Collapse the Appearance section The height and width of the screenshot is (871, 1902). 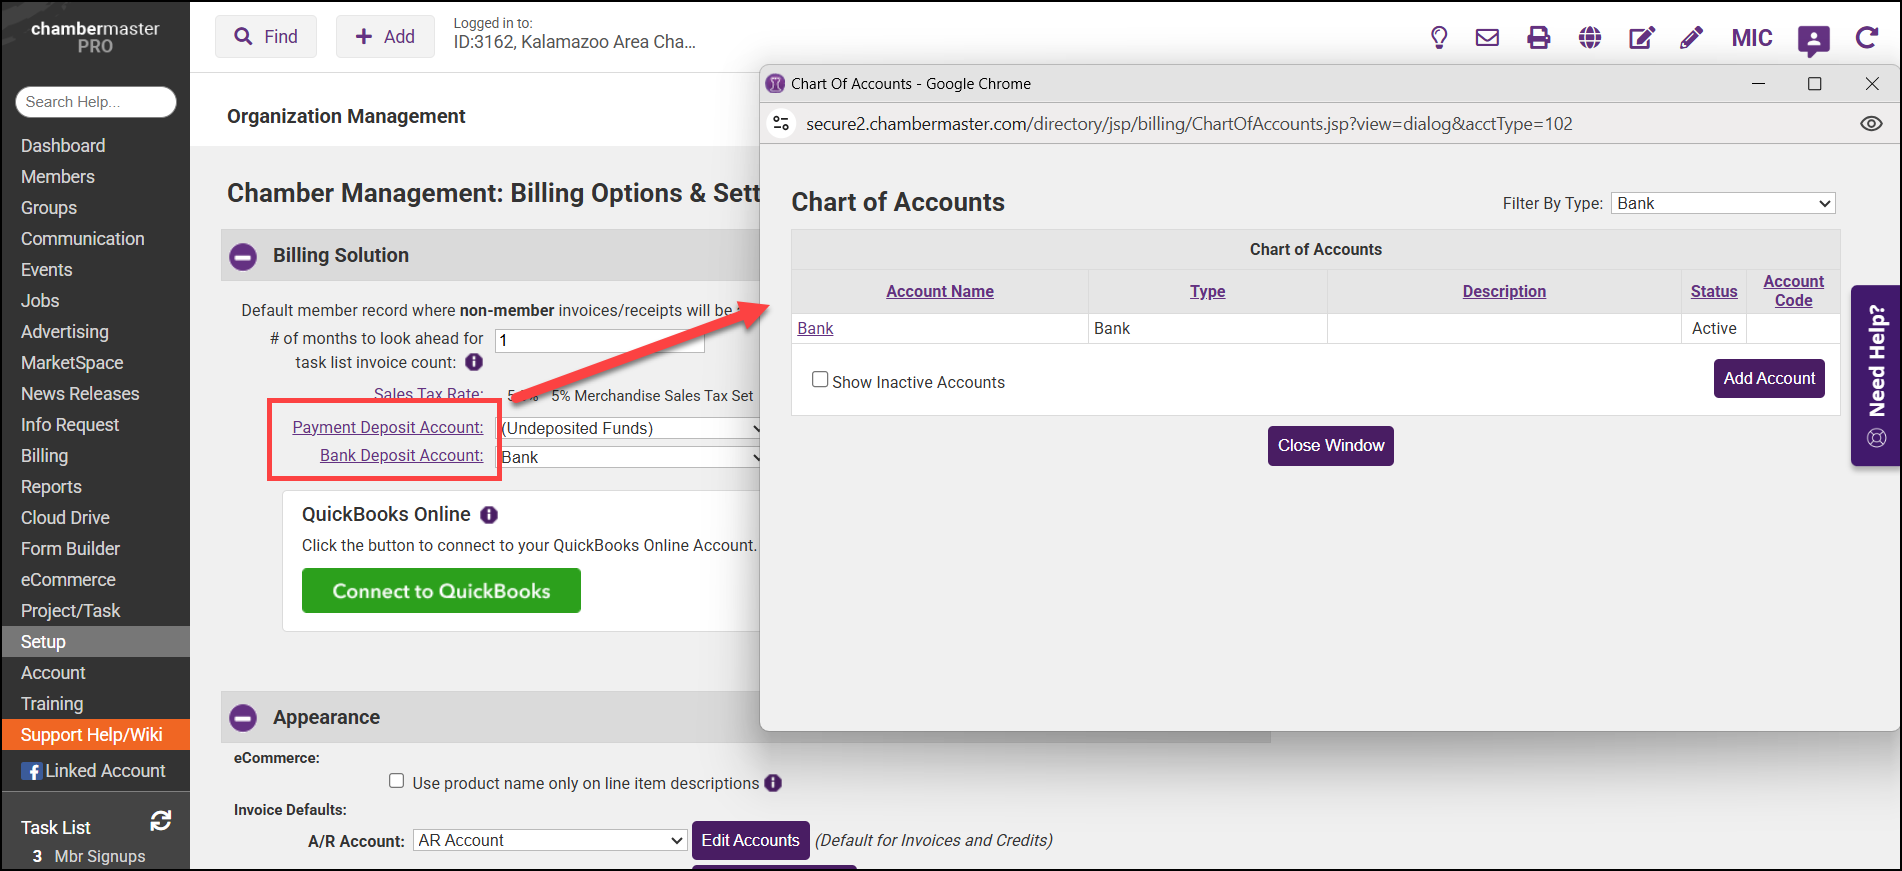click(x=243, y=718)
